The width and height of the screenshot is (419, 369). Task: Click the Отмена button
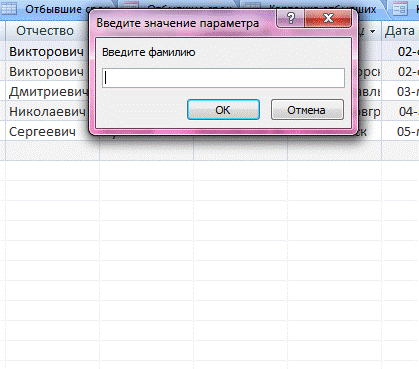pyautogui.click(x=307, y=110)
